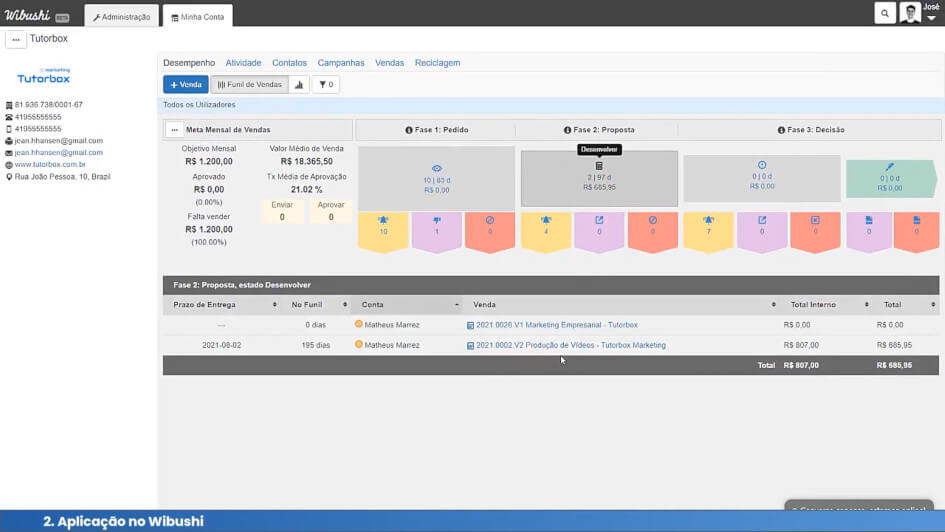Open sale 2021.0026.V1 Marketing Empresarial
The height and width of the screenshot is (532, 945).
point(556,325)
